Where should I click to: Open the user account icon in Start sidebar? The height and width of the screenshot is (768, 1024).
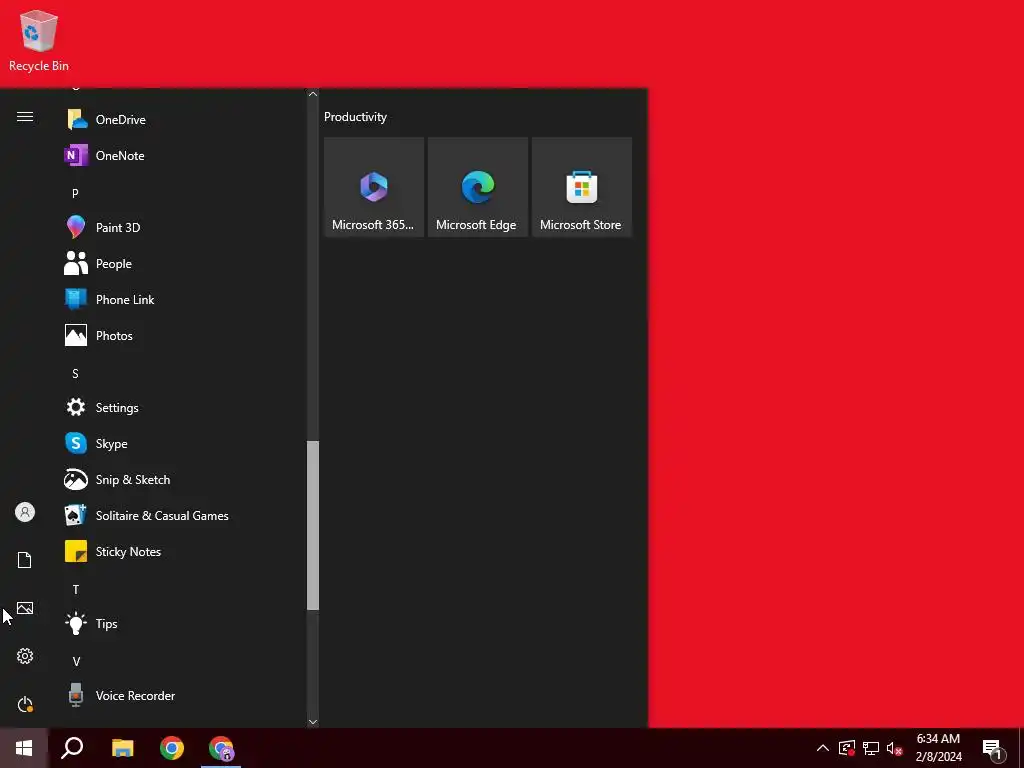coord(25,512)
